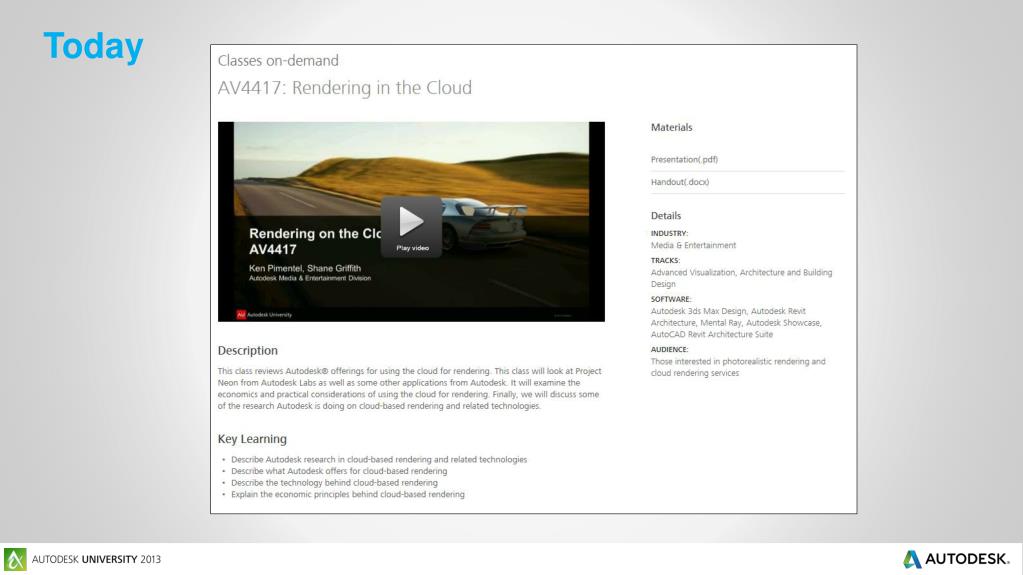Play the Rendering in the Cloud video

pos(412,226)
